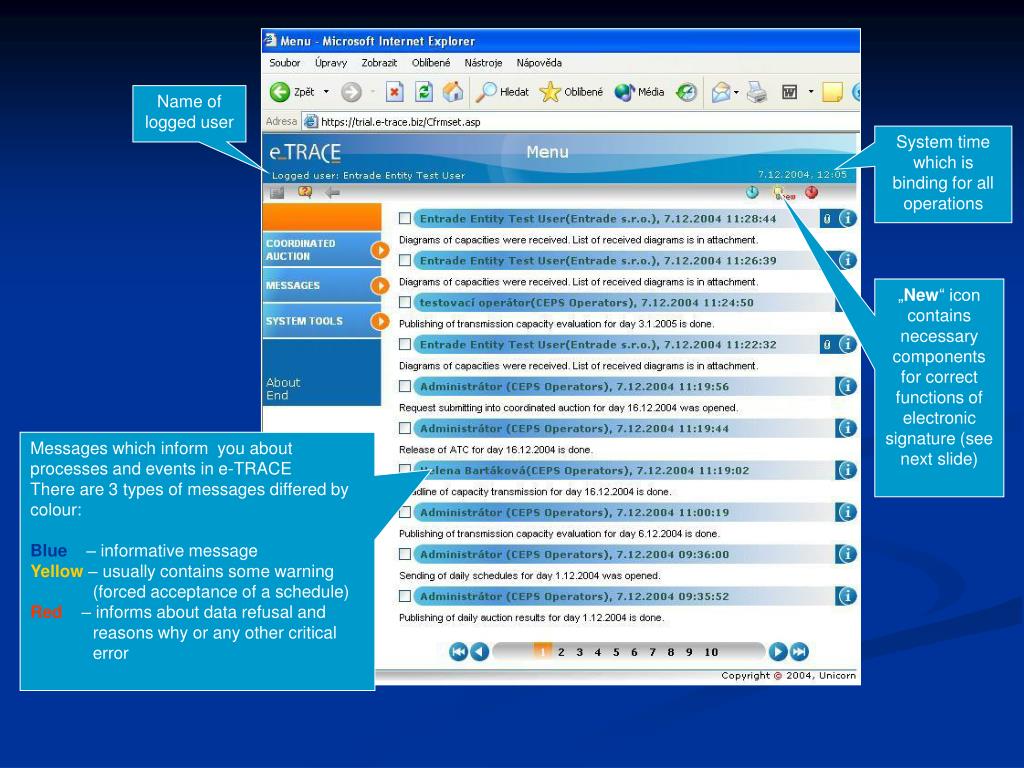Open attachment of the 11:28:44 message

pyautogui.click(x=827, y=219)
